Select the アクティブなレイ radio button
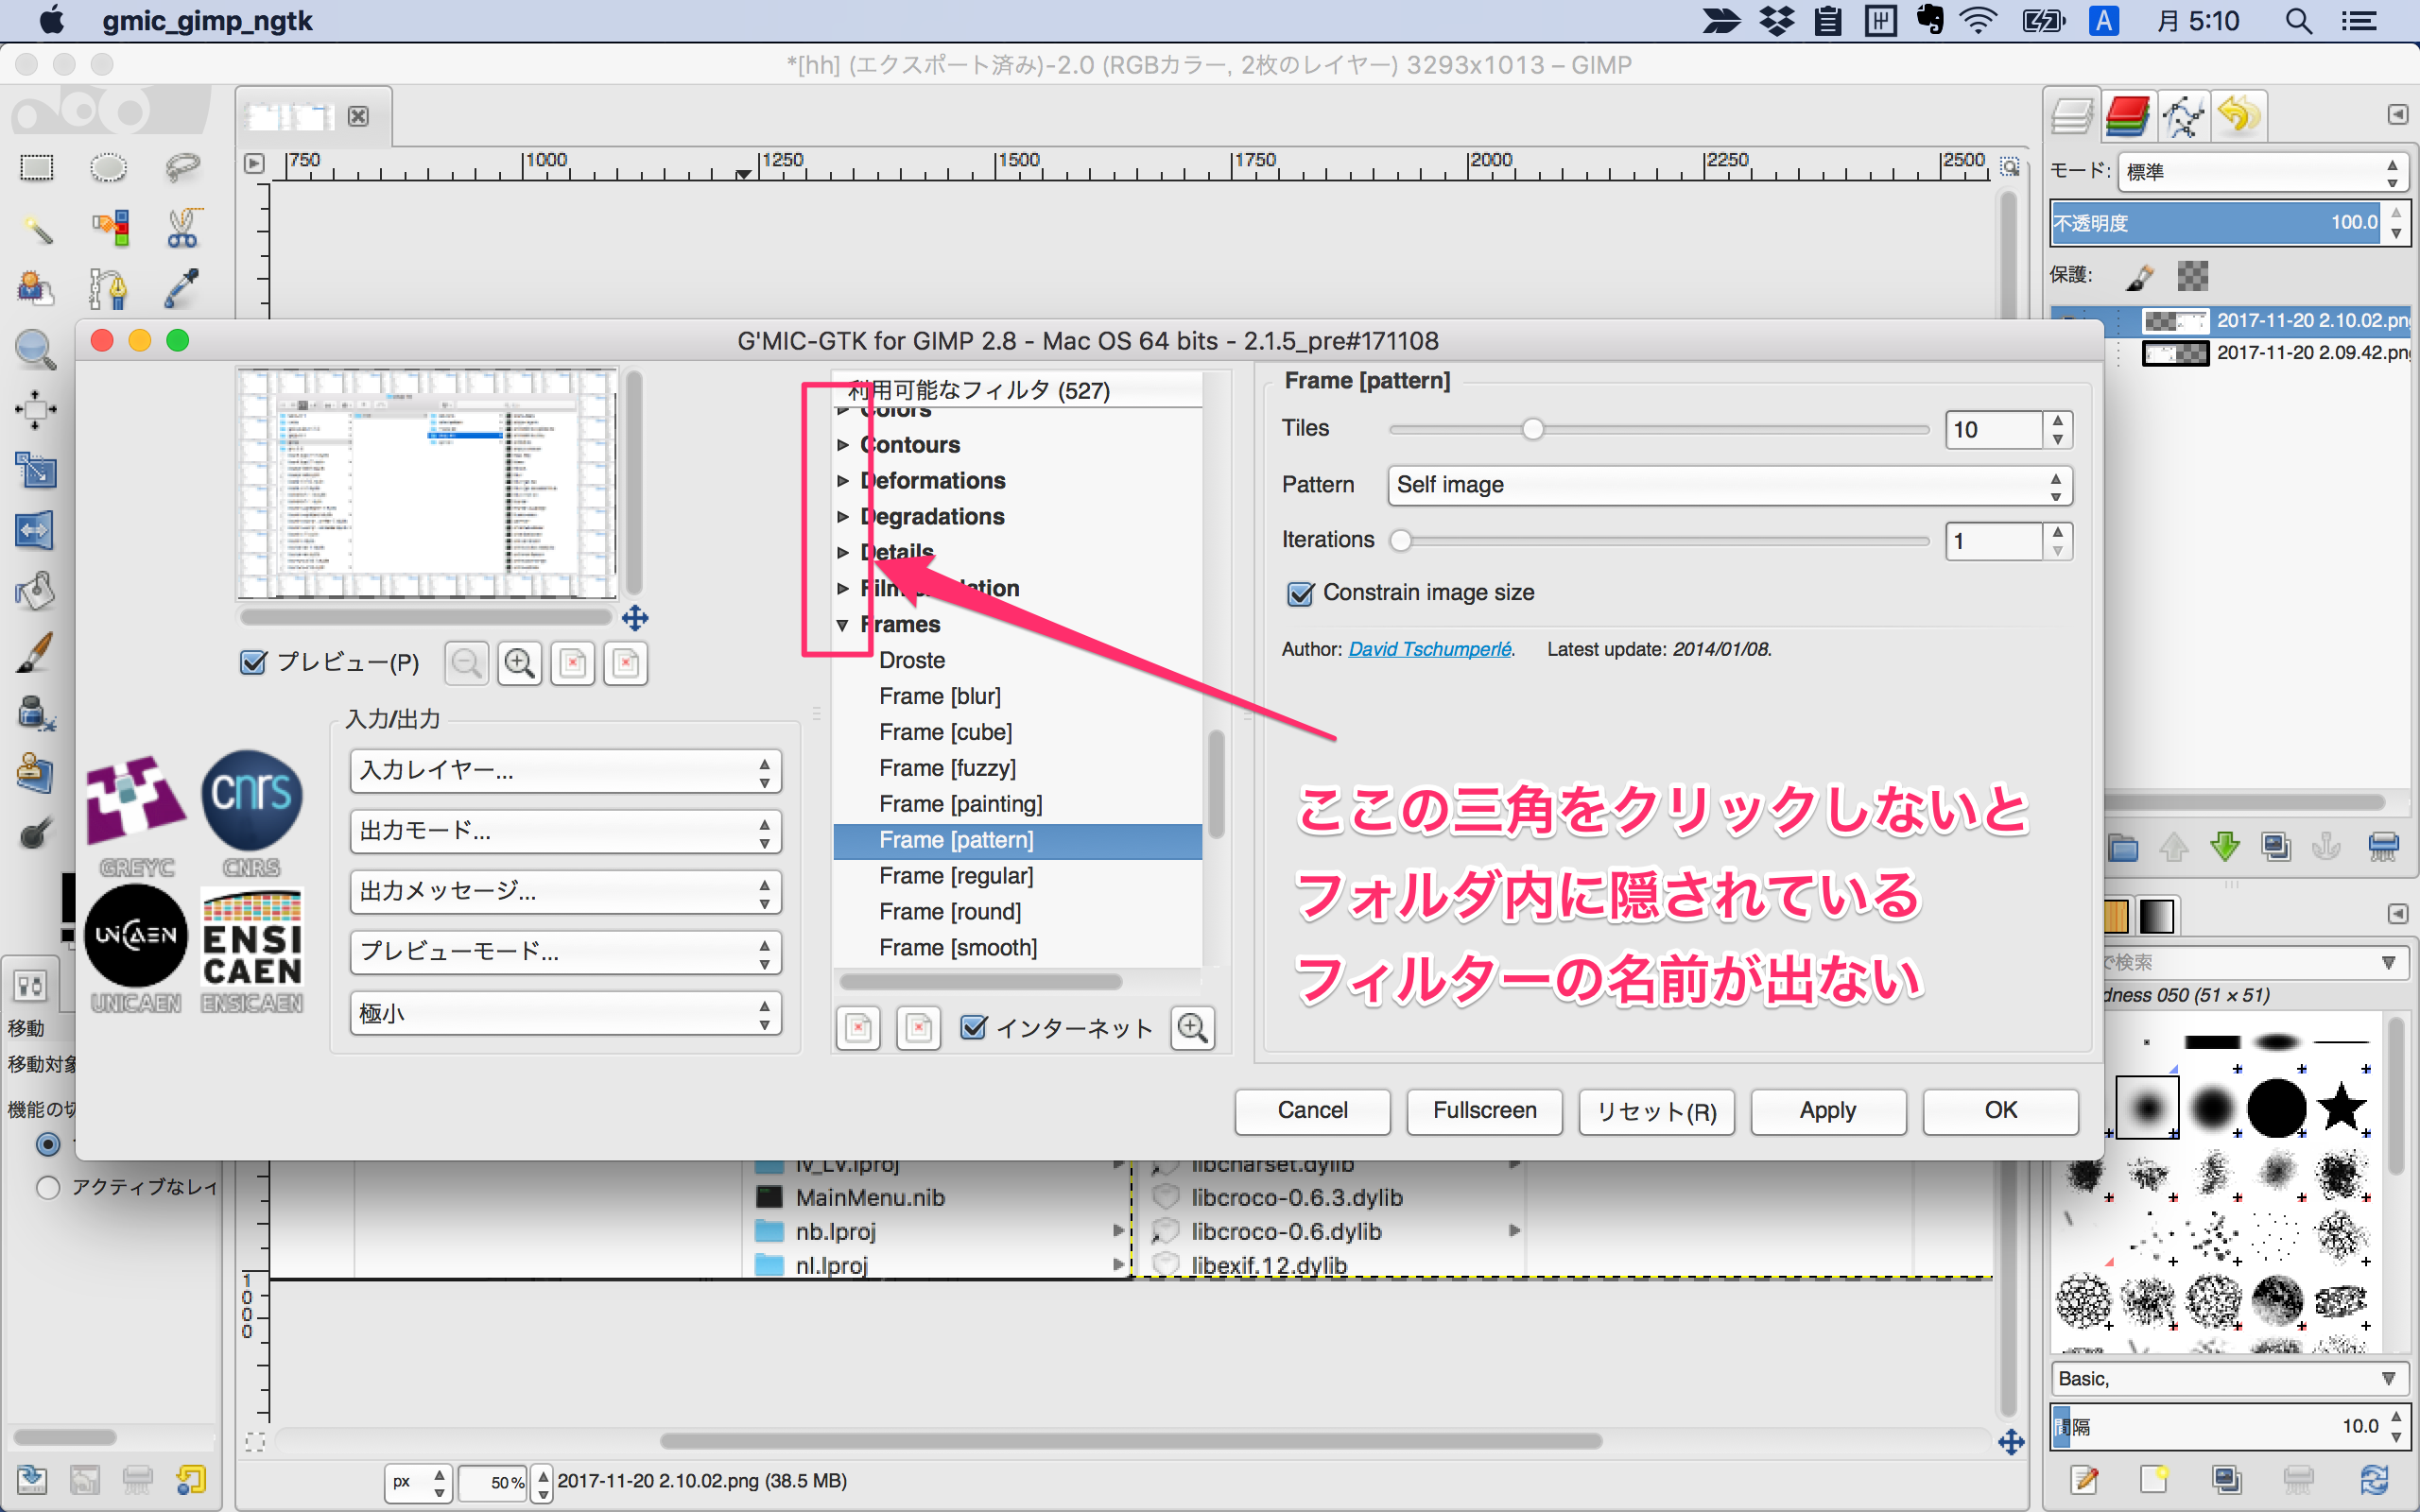Viewport: 2420px width, 1512px height. click(48, 1187)
